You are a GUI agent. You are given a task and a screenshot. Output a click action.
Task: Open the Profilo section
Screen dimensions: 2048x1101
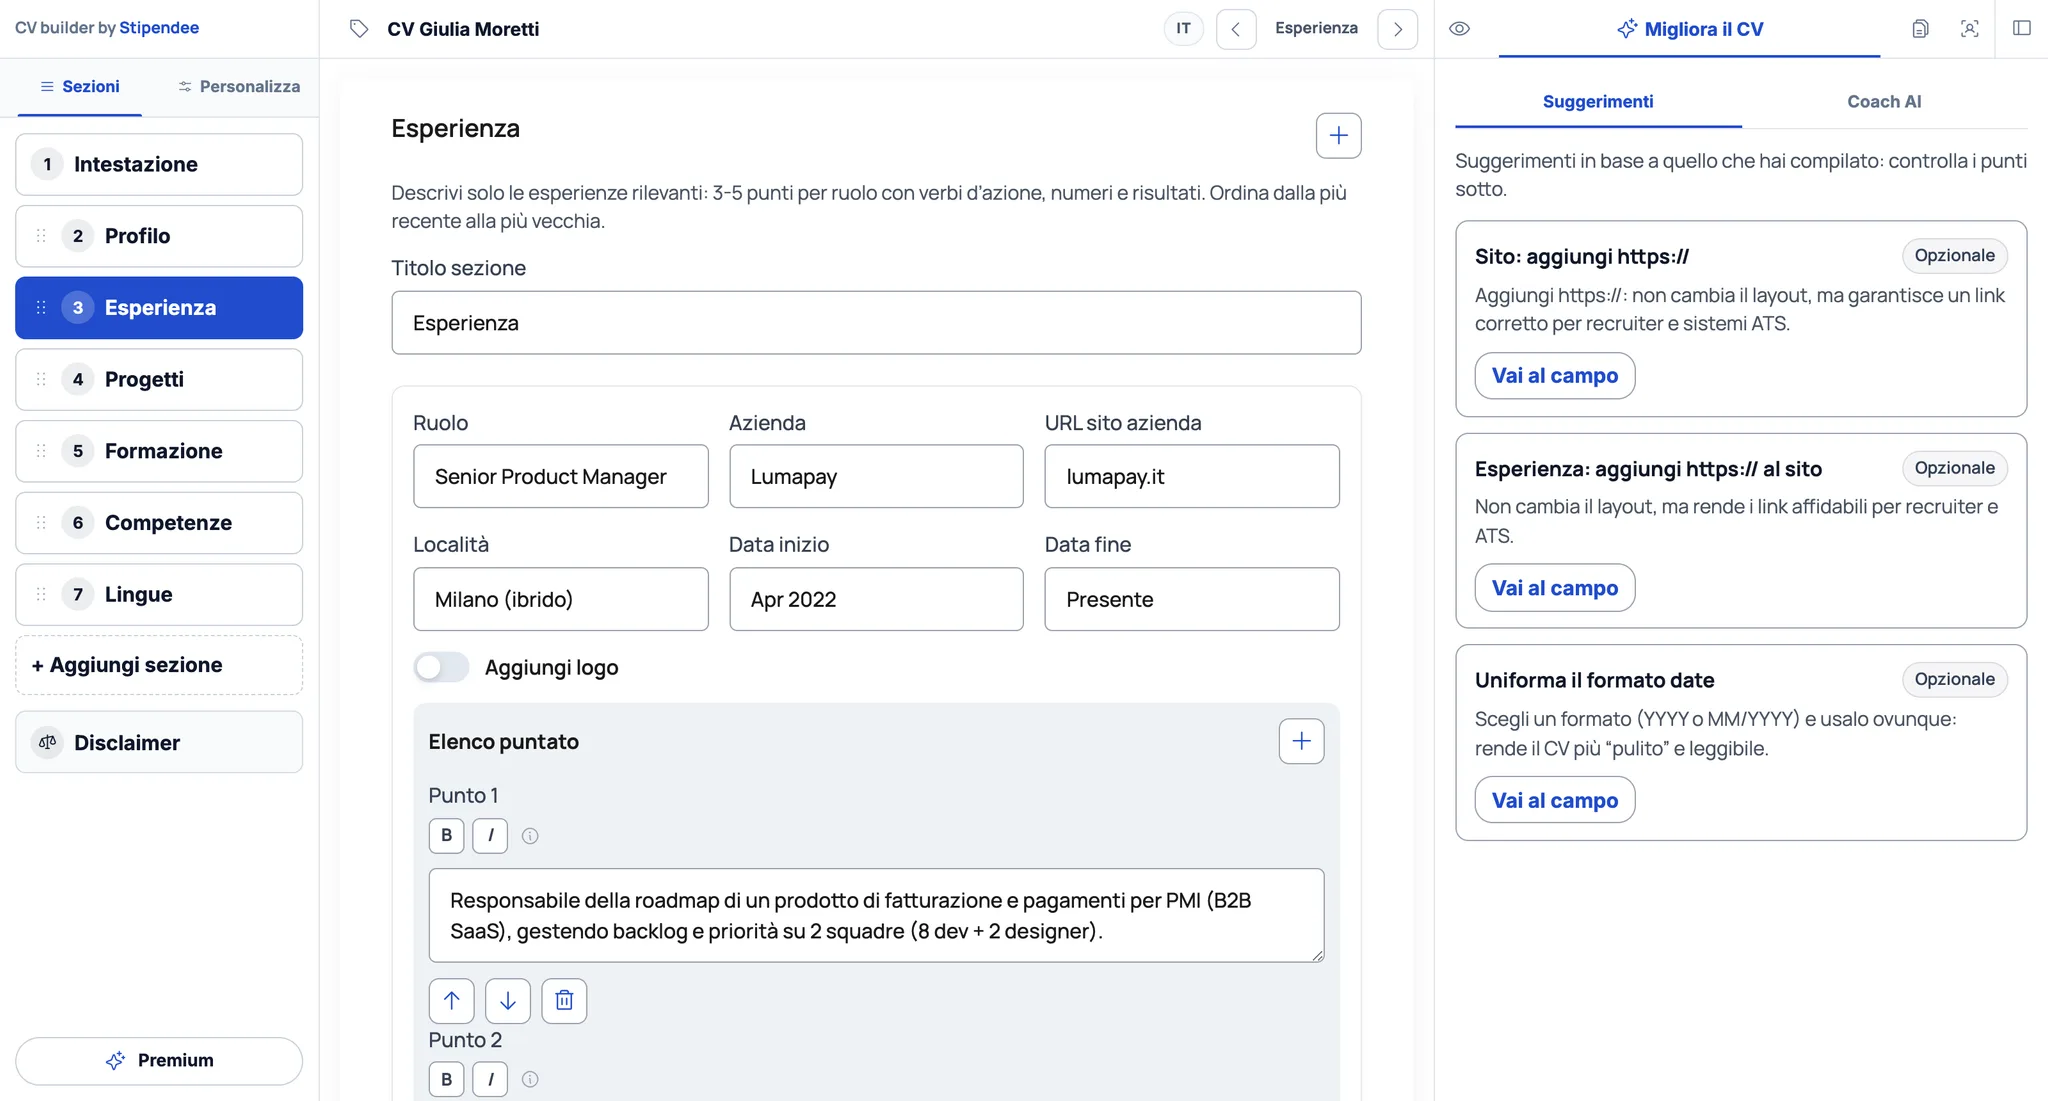[159, 236]
